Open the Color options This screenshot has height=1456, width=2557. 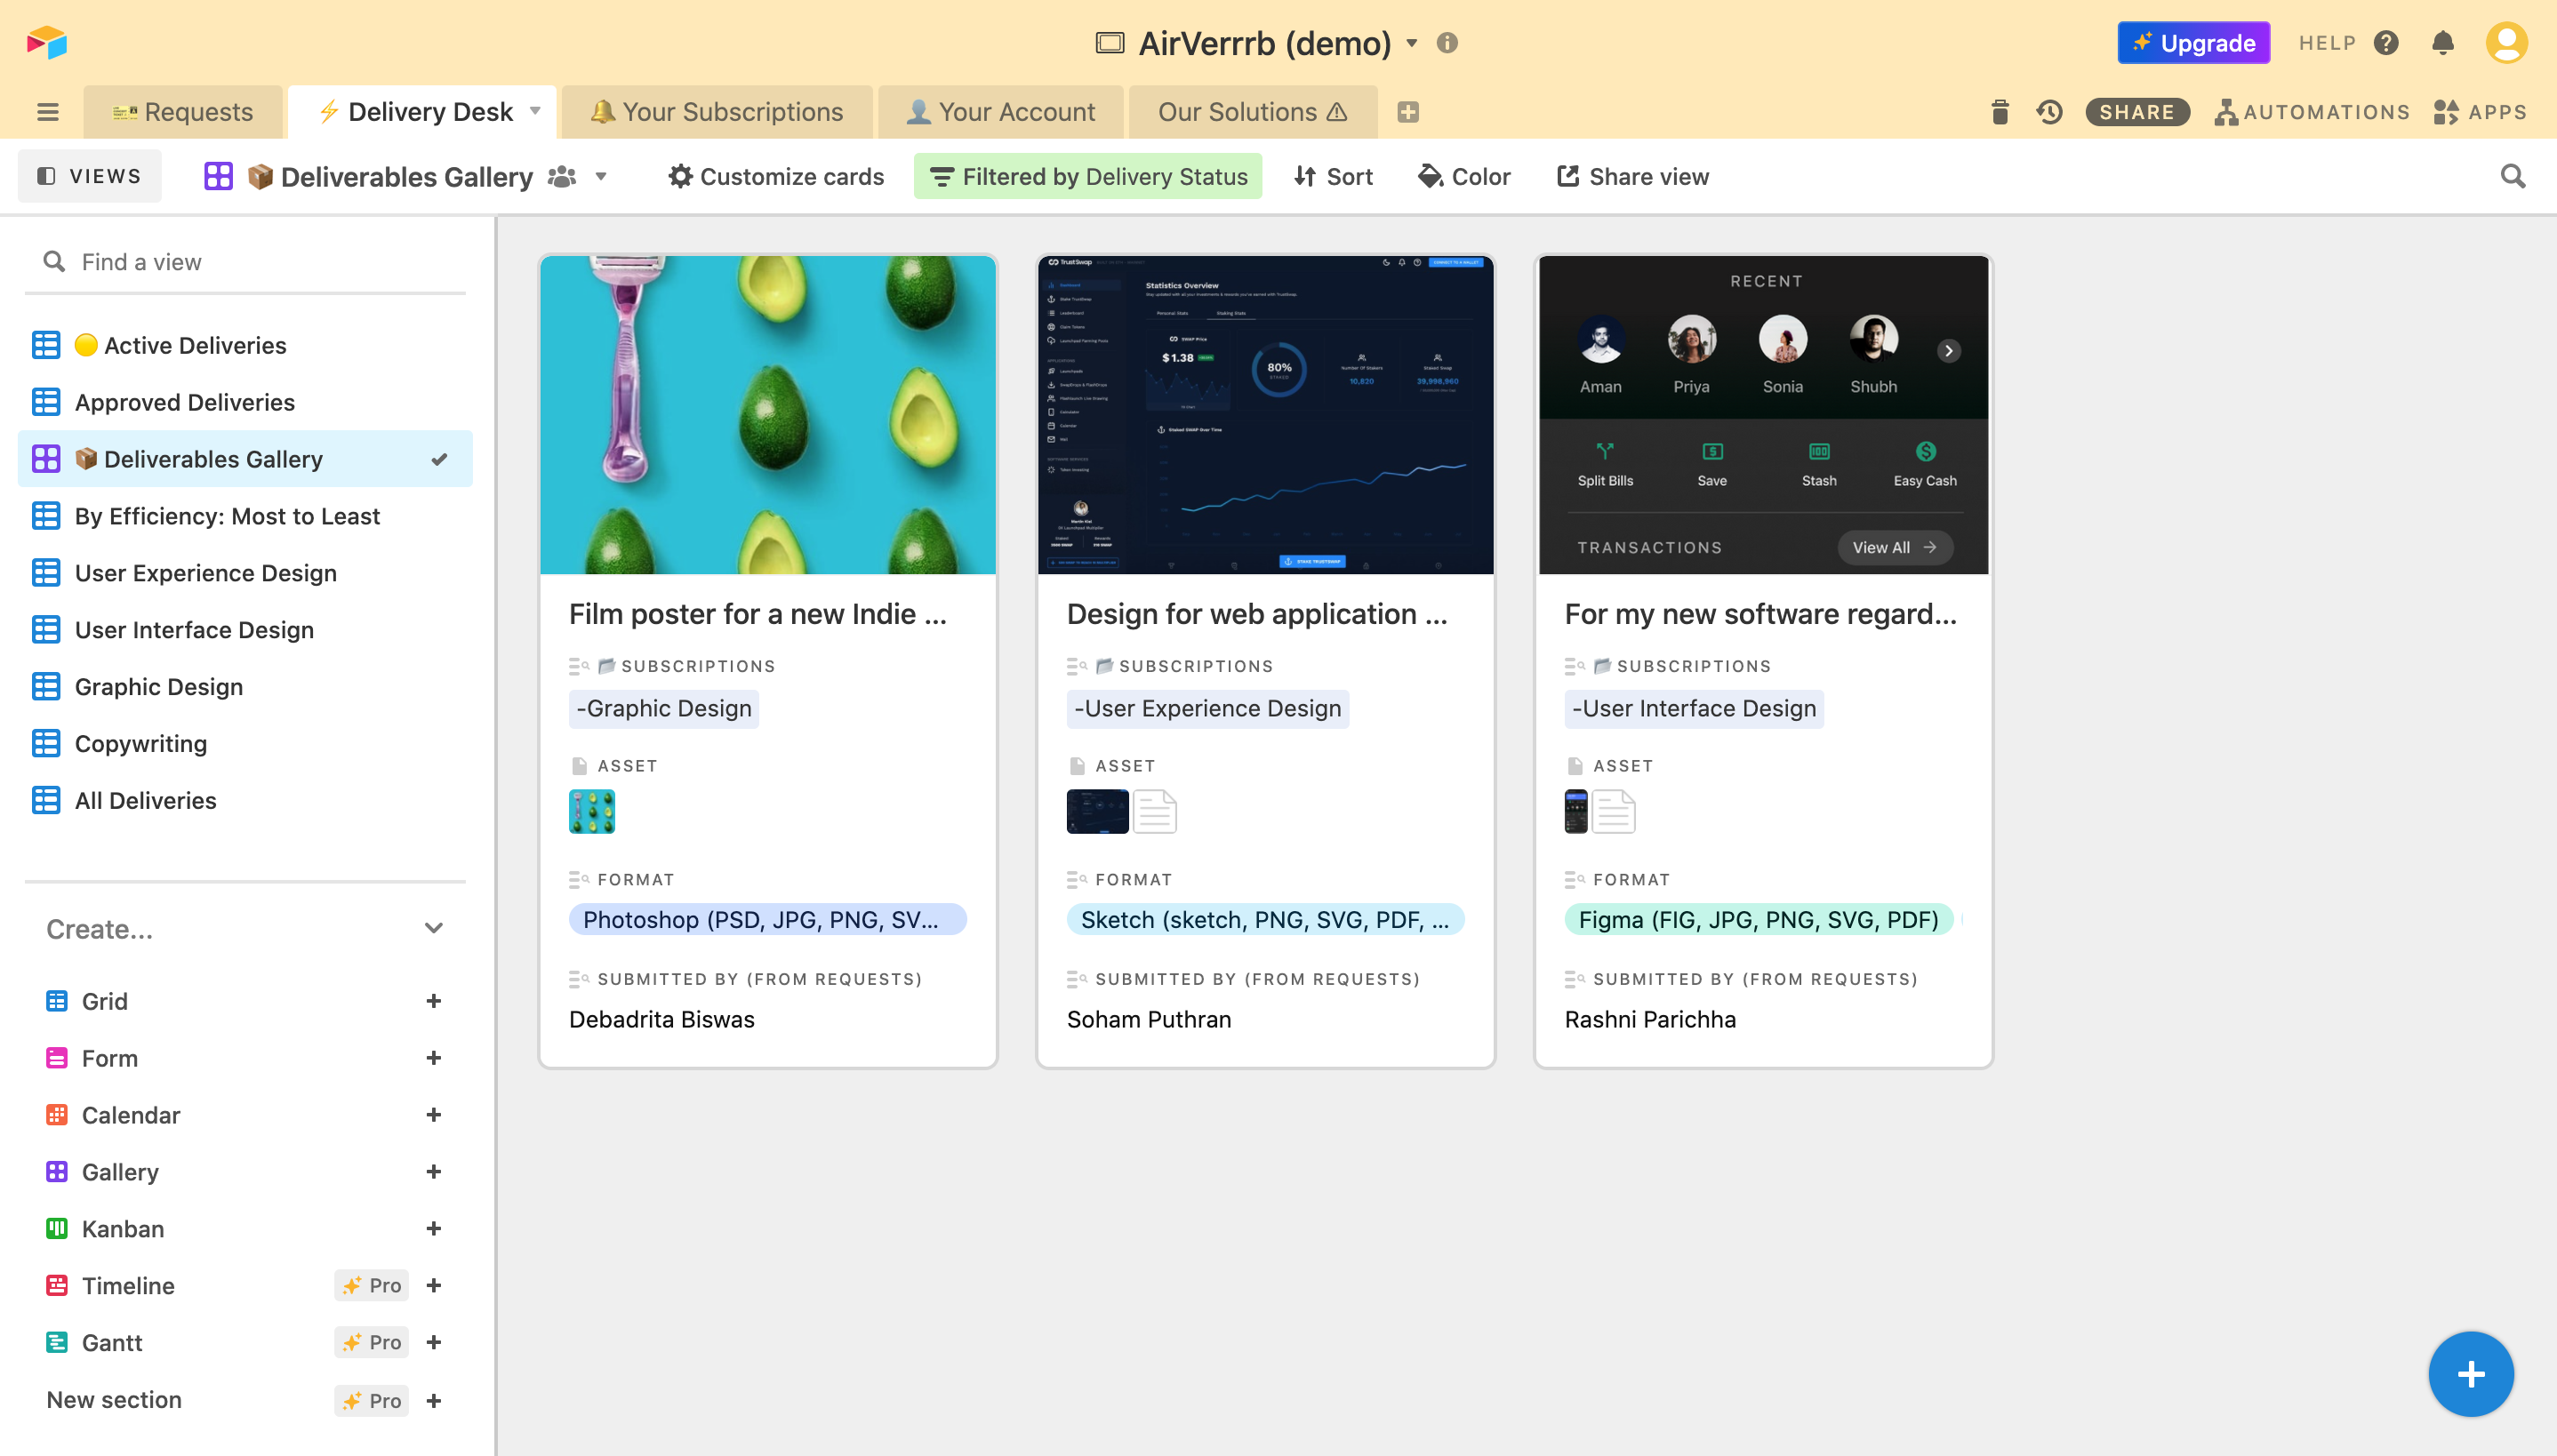coord(1464,177)
